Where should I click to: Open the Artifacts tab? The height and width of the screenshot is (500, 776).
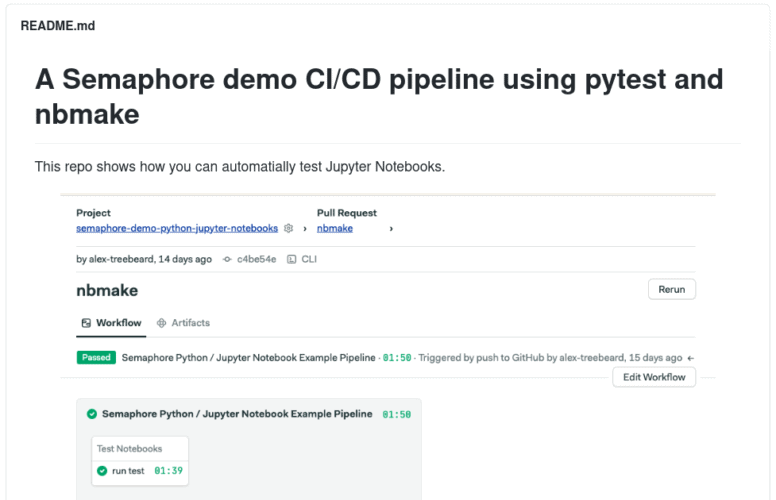(x=190, y=323)
